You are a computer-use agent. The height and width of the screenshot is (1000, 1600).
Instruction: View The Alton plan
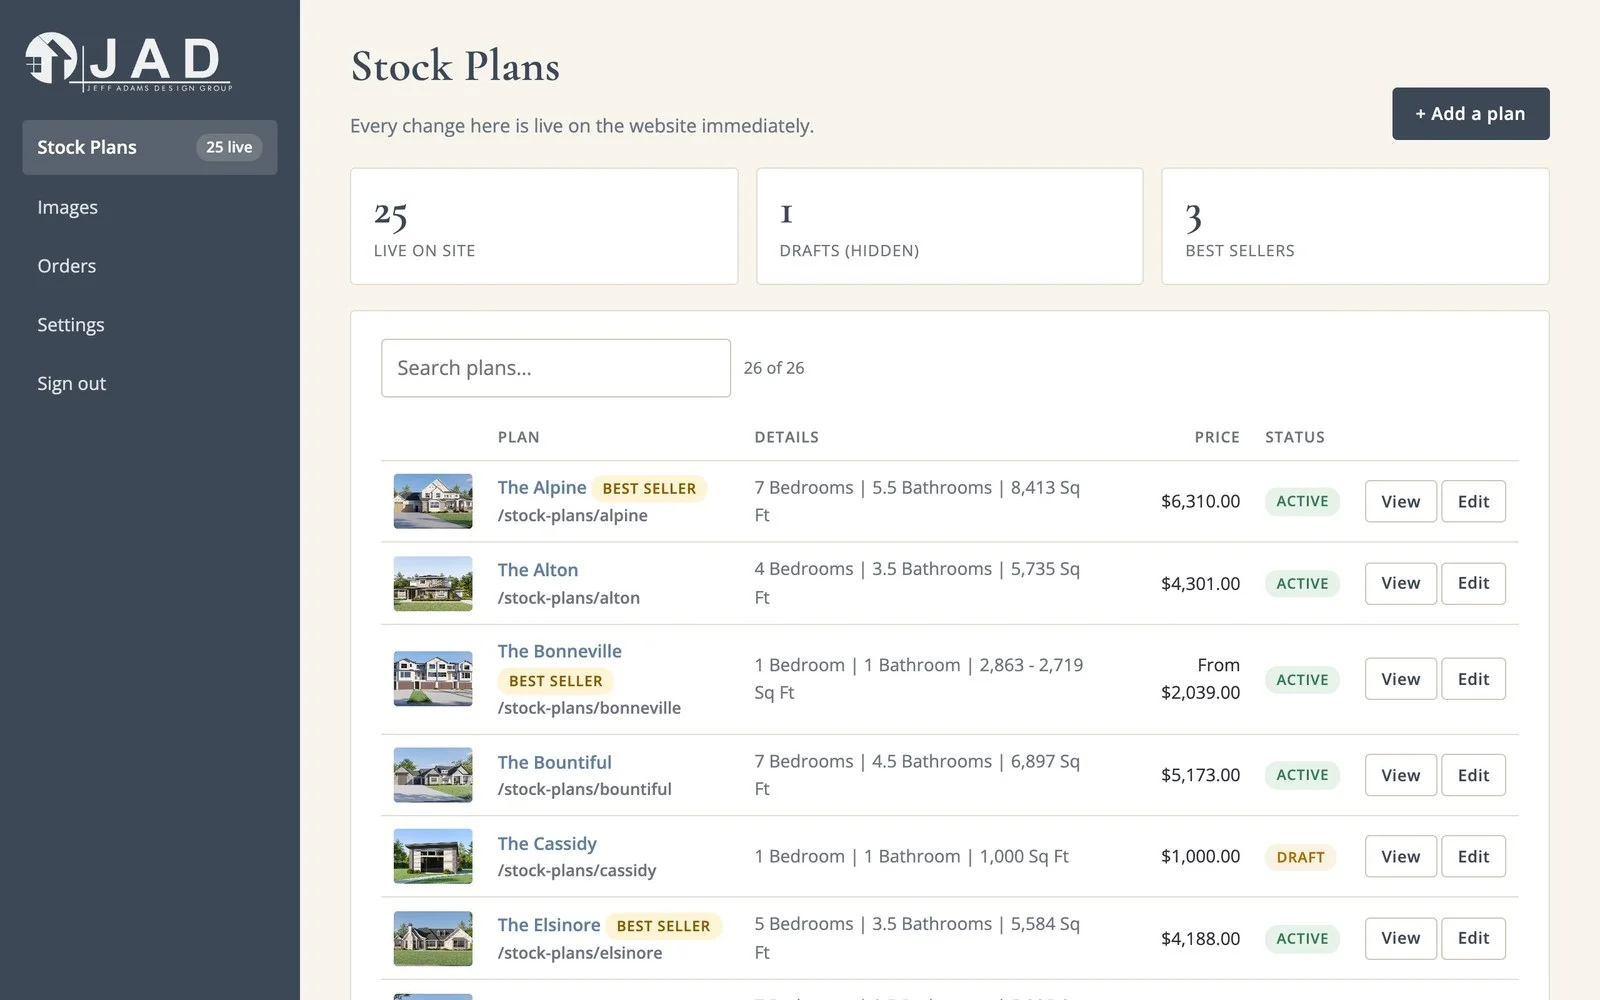[x=1400, y=583]
